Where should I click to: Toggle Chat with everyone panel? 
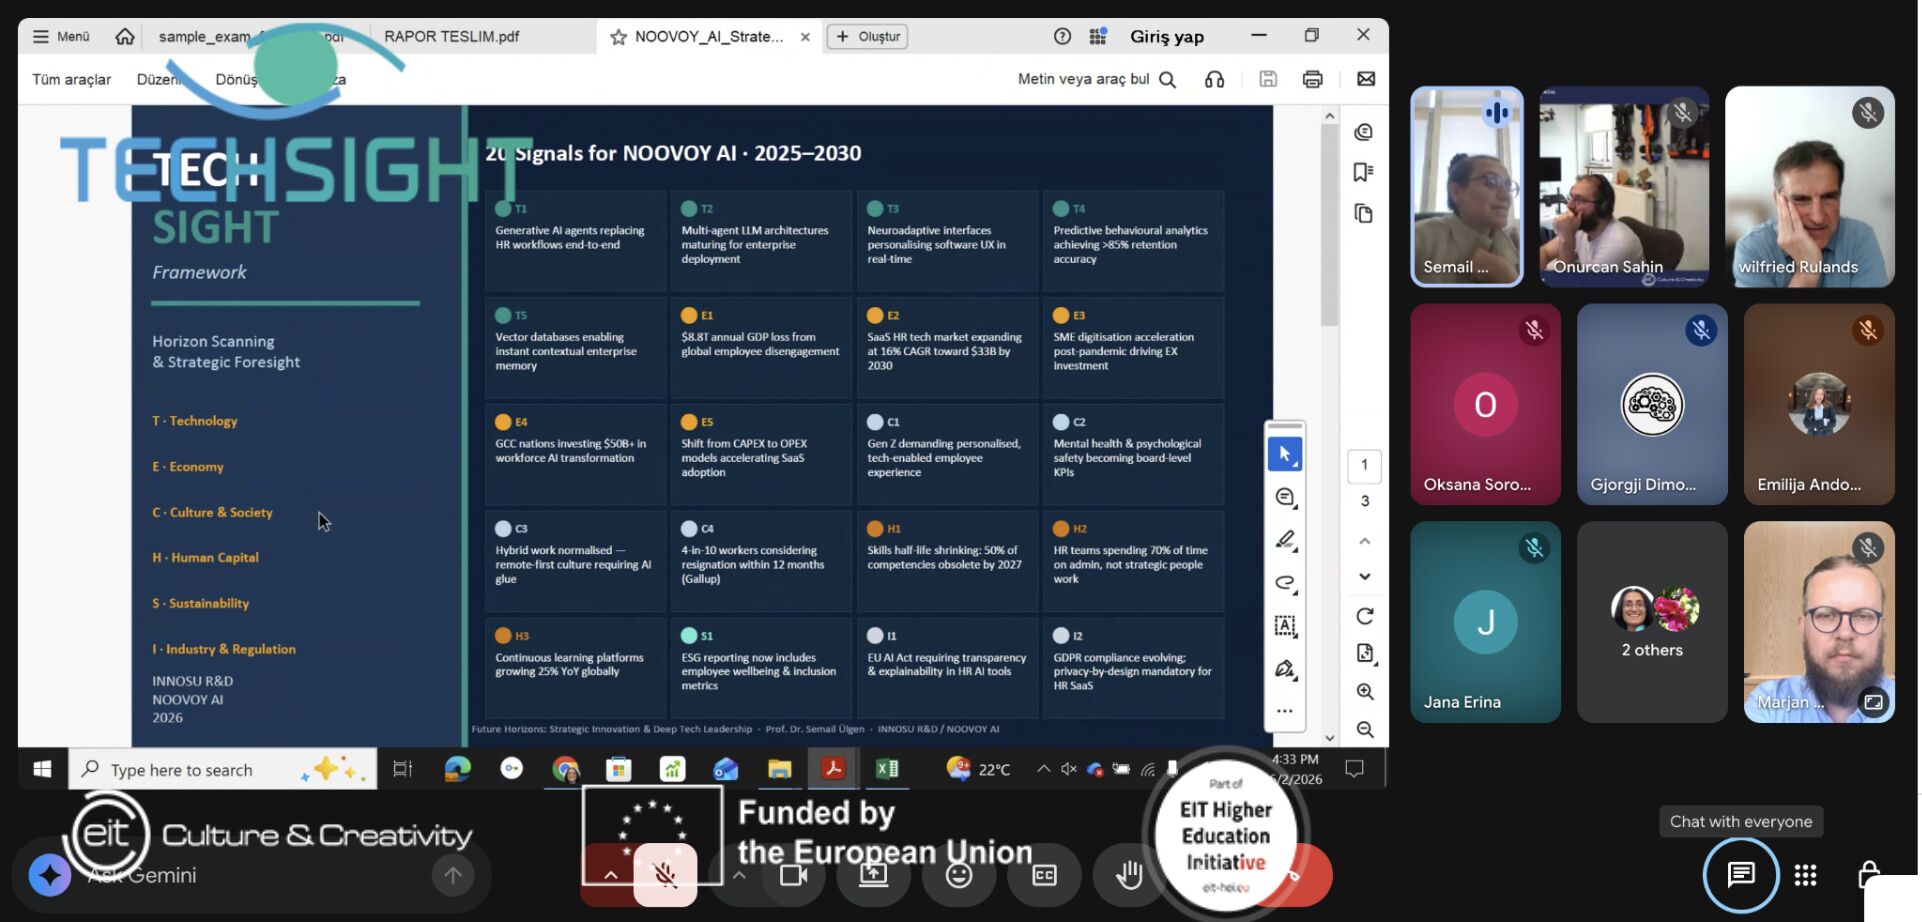tap(1741, 875)
